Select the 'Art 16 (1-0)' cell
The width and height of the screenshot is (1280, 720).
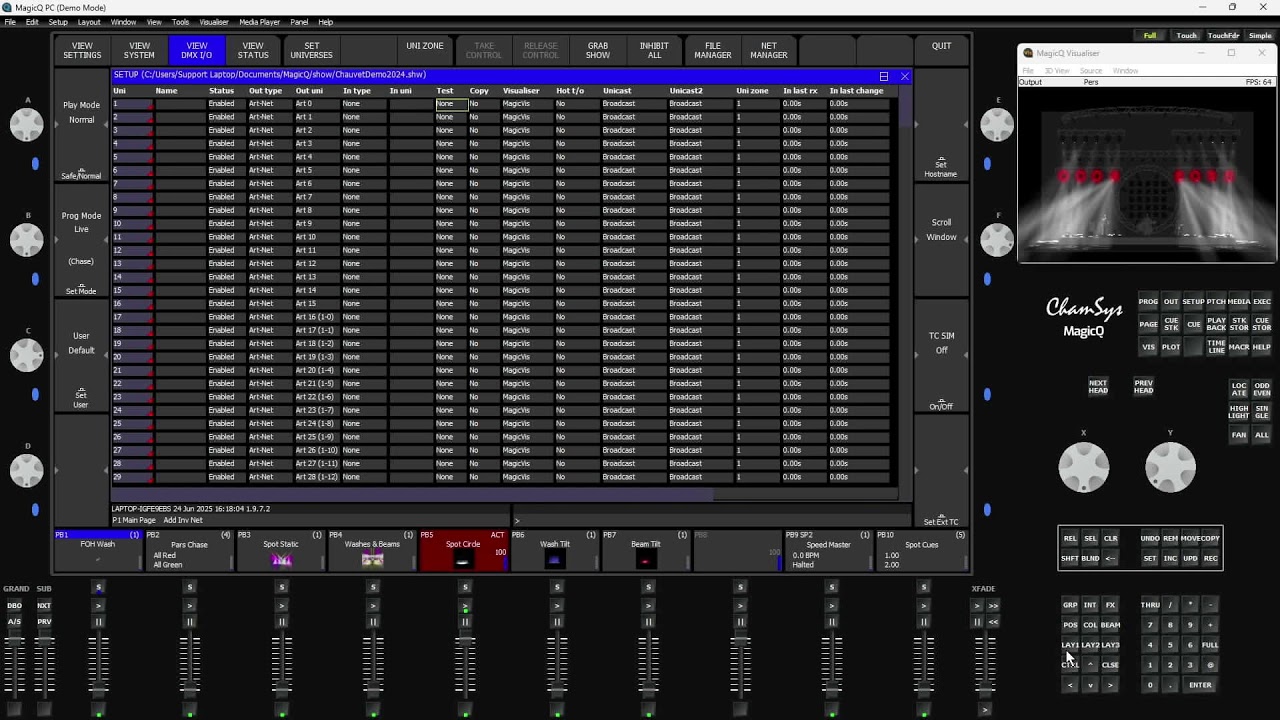[315, 317]
